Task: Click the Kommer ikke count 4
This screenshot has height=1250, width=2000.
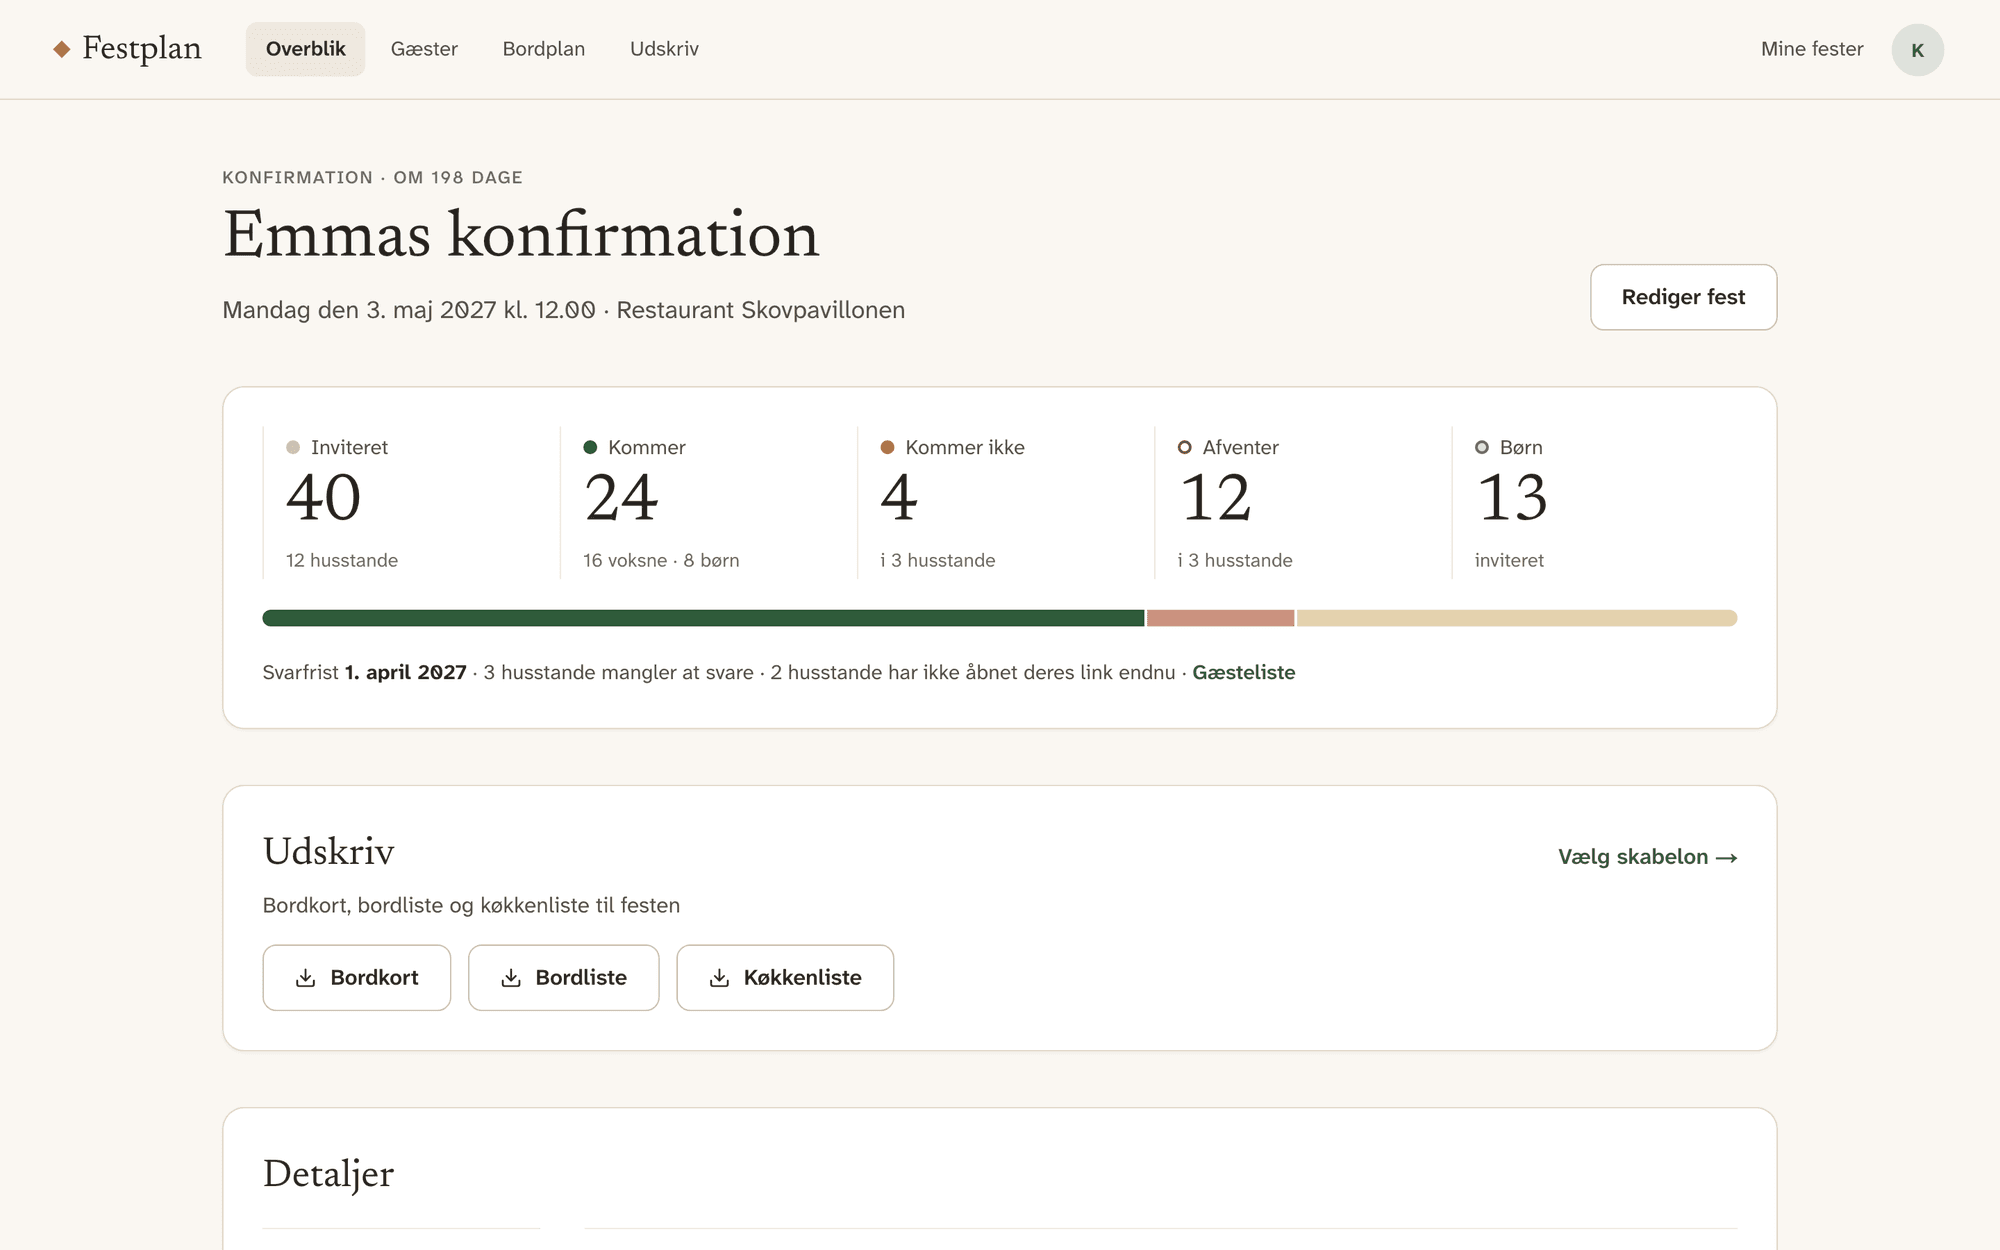Action: [899, 498]
